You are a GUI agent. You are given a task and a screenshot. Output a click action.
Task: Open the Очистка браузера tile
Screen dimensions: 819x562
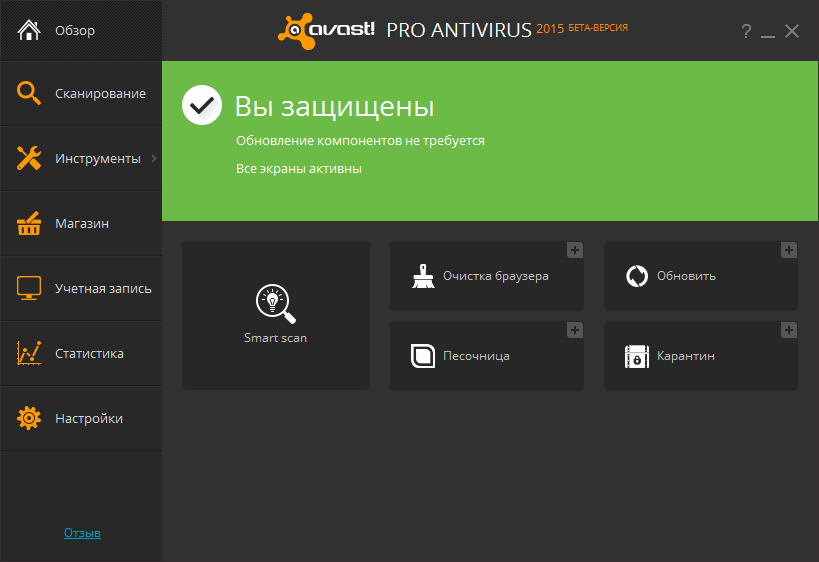point(487,276)
